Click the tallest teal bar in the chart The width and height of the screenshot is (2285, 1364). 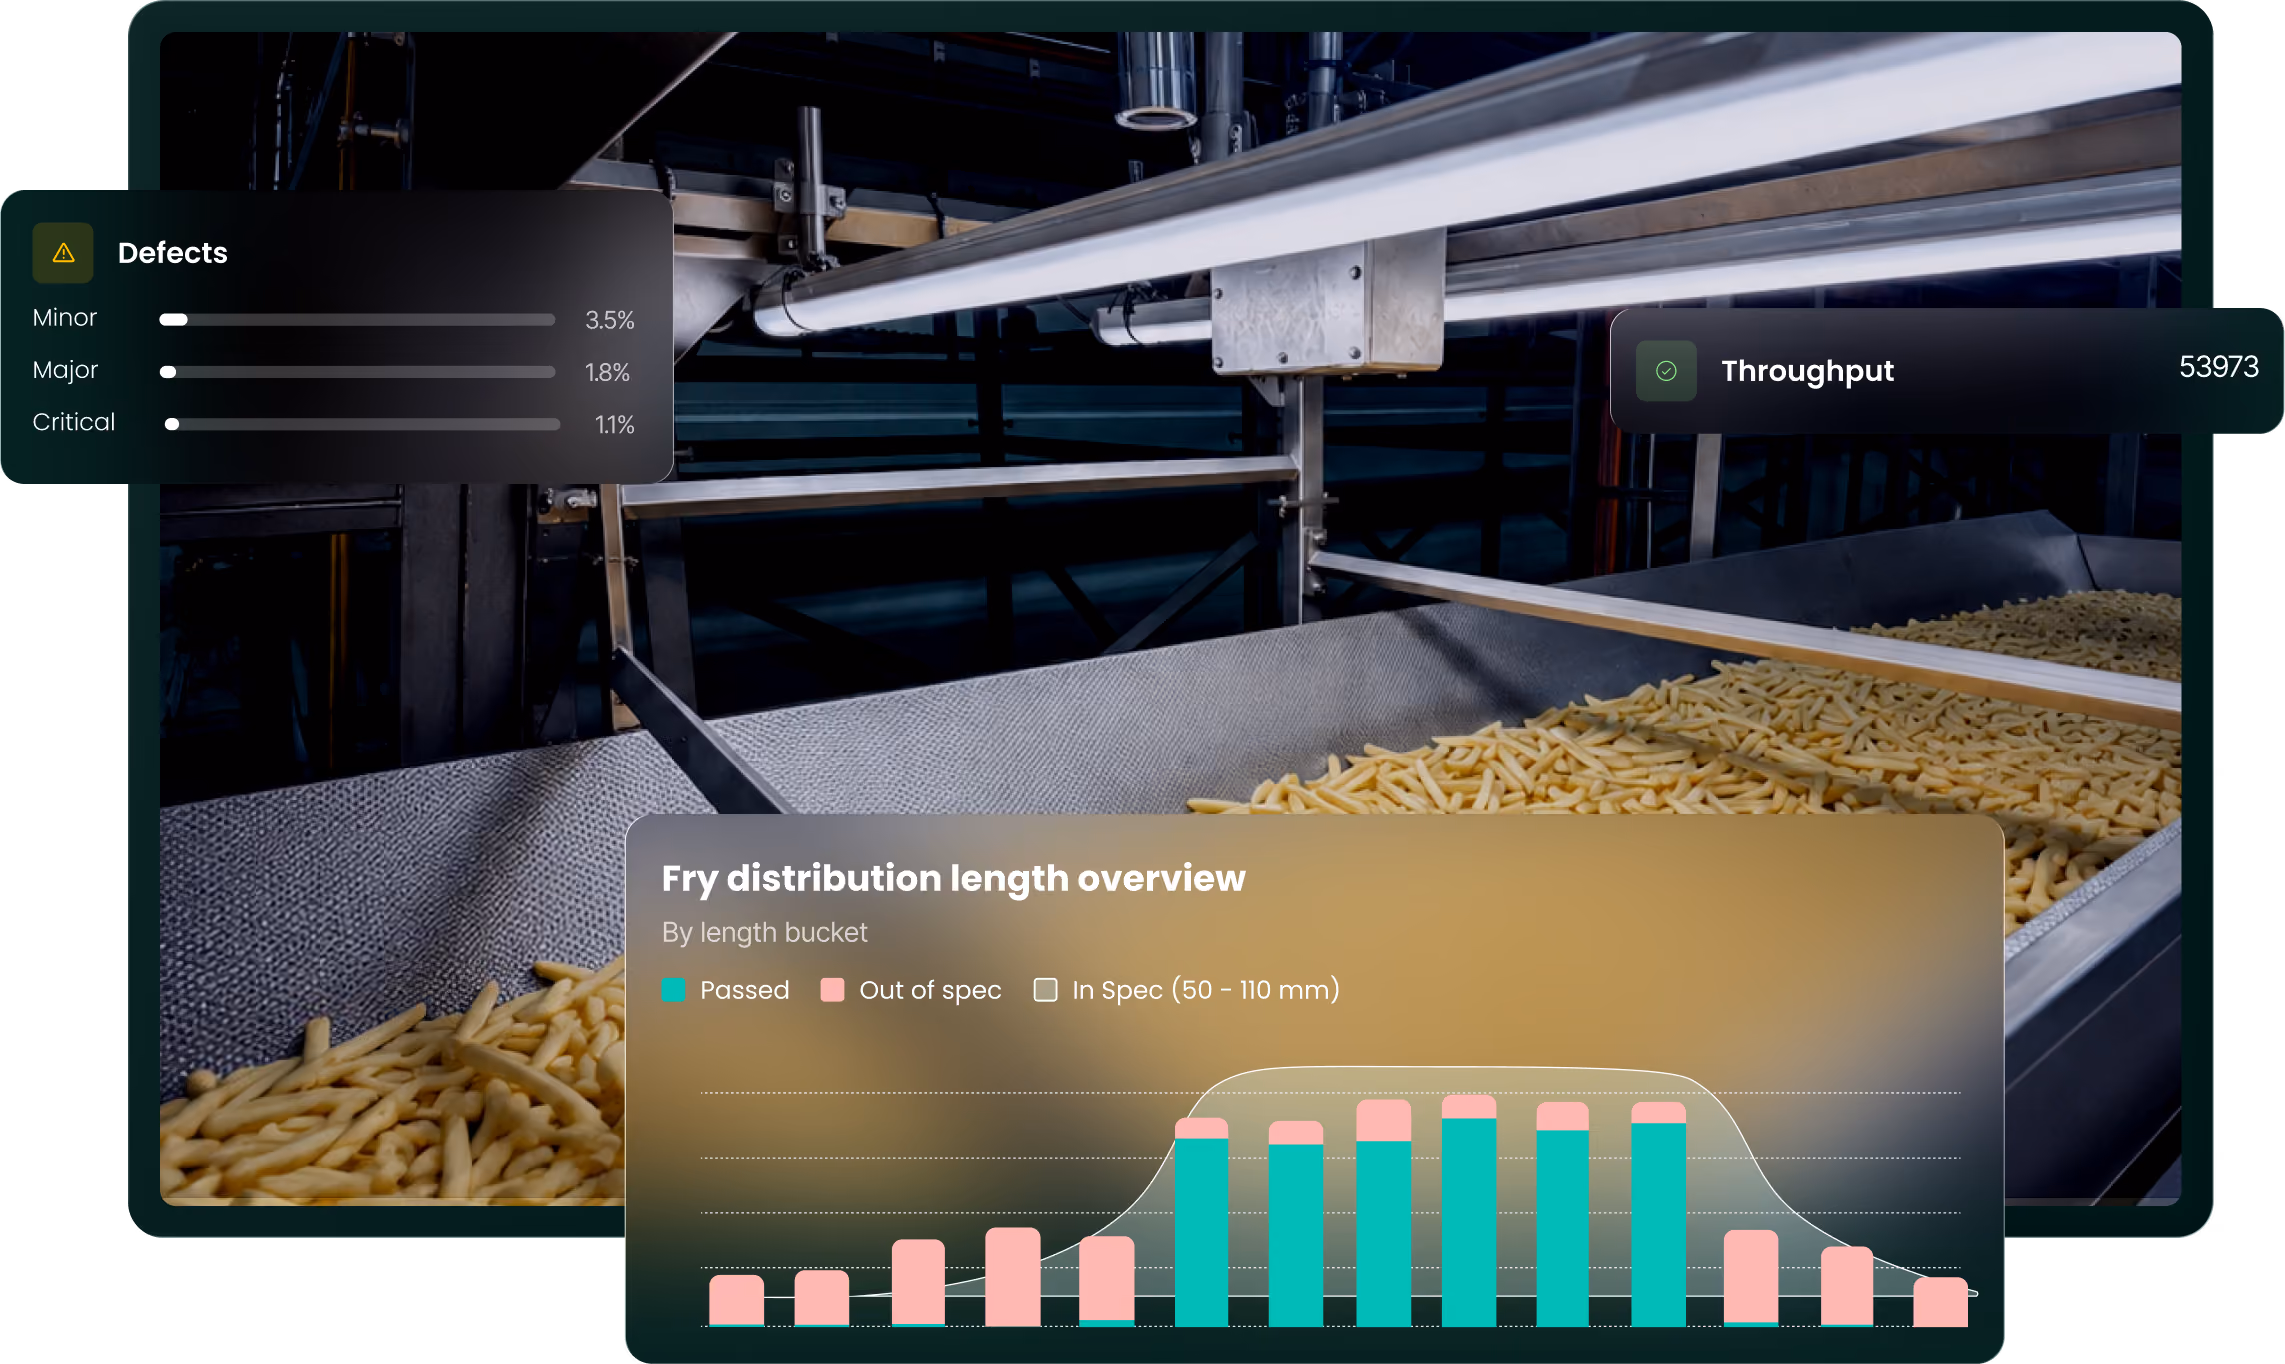click(x=1469, y=1222)
